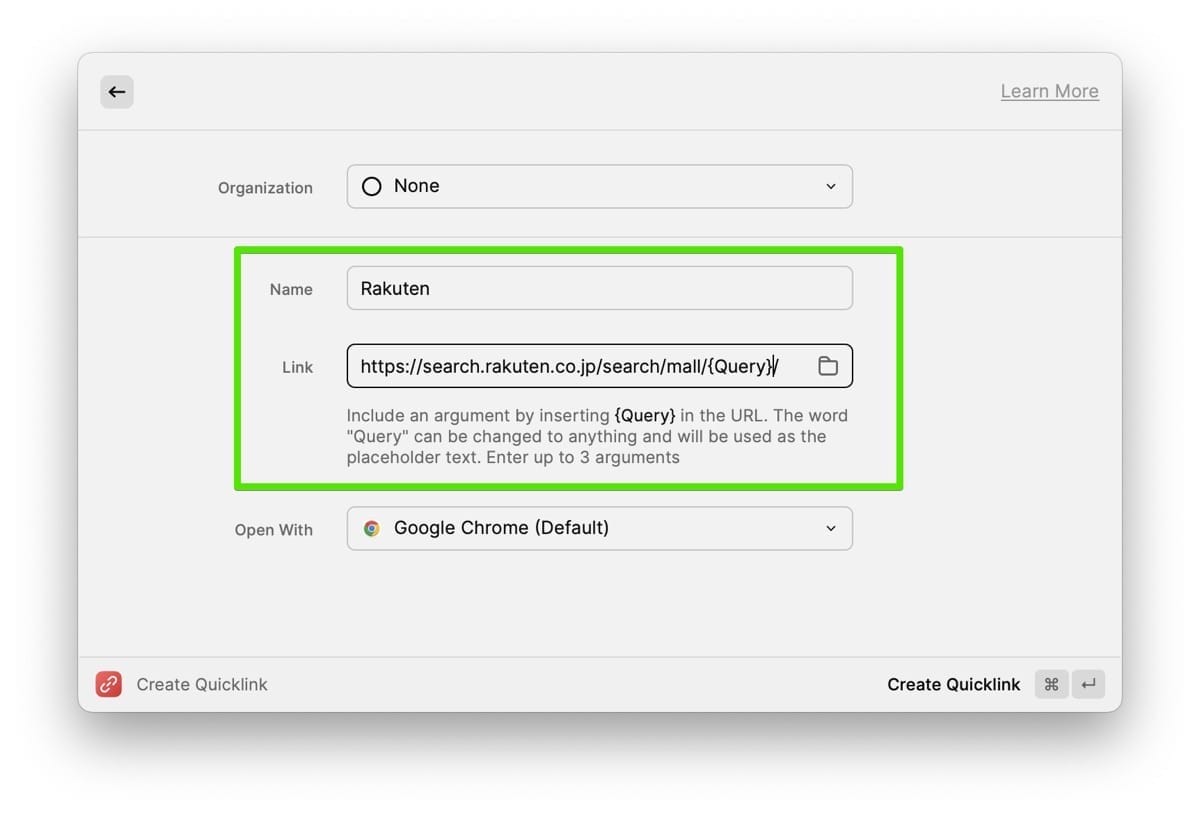
Task: Click the Google Chrome icon
Action: click(x=372, y=528)
